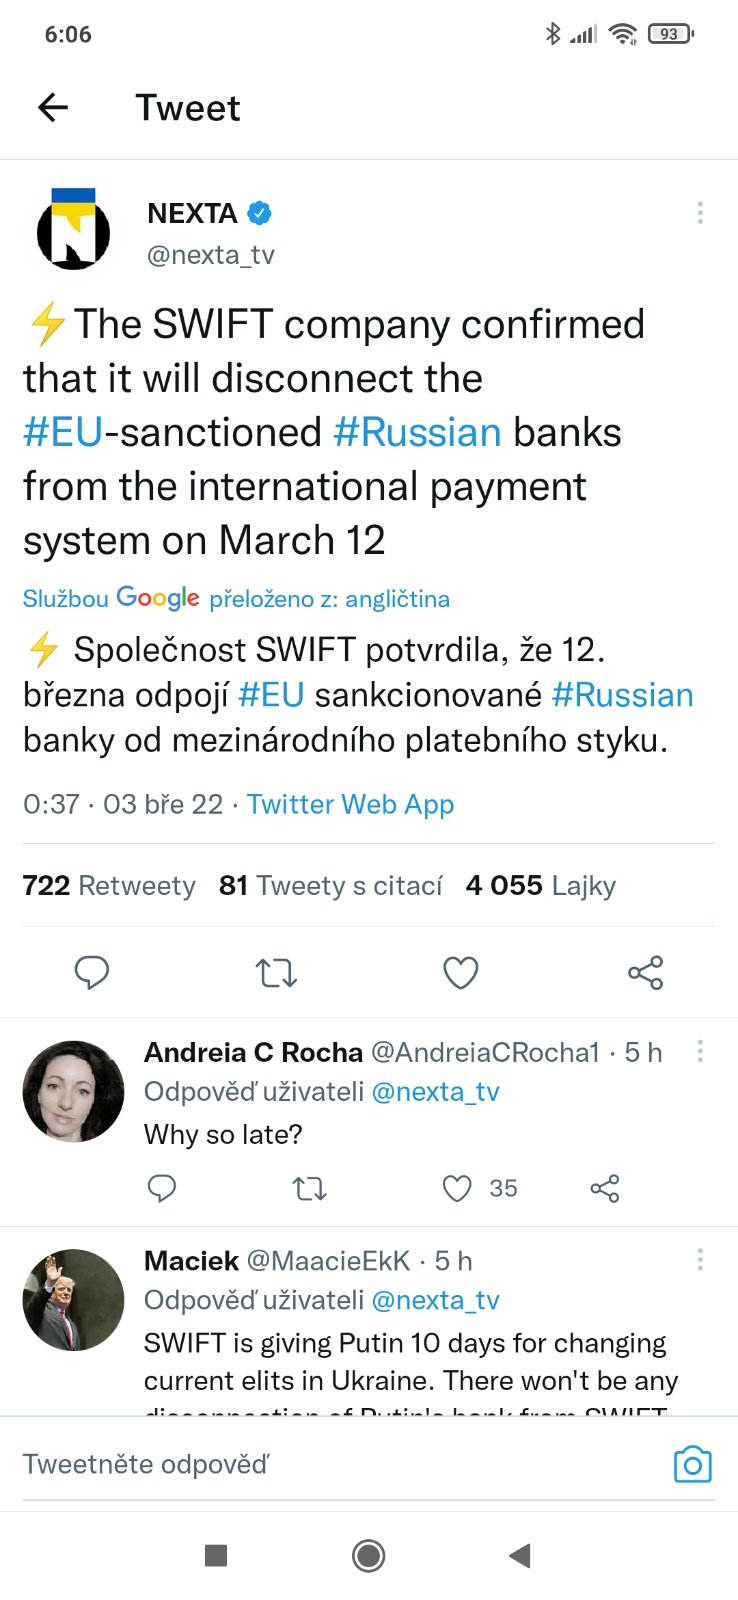The height and width of the screenshot is (1600, 738).
Task: Open the more options menu on the NEXTA tweet
Action: tap(700, 212)
